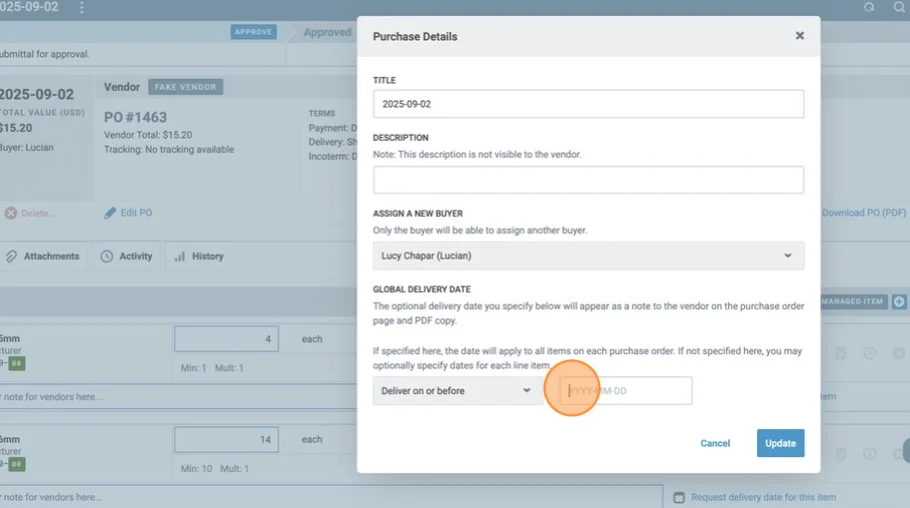Image resolution: width=910 pixels, height=508 pixels.
Task: Switch to the Activity tab
Action: tap(127, 256)
